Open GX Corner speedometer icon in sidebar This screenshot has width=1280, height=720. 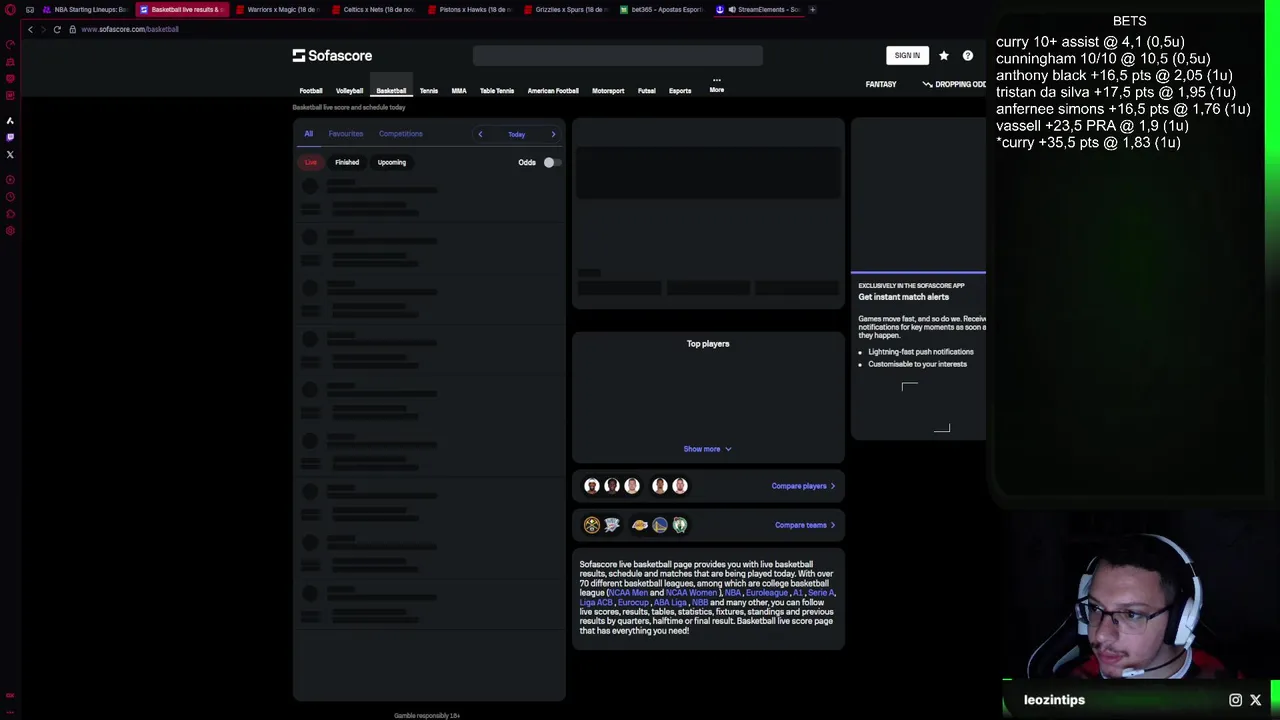(x=10, y=45)
